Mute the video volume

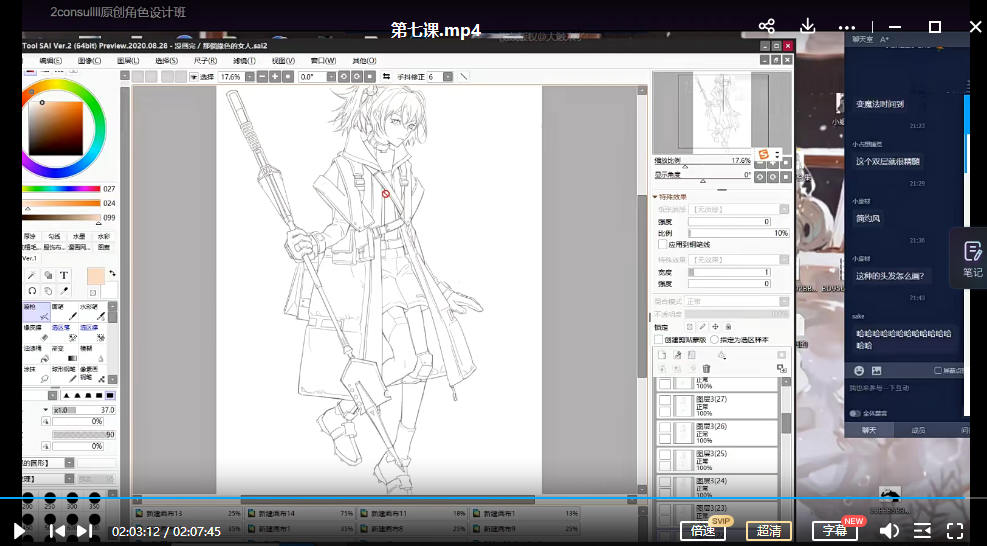[x=888, y=531]
